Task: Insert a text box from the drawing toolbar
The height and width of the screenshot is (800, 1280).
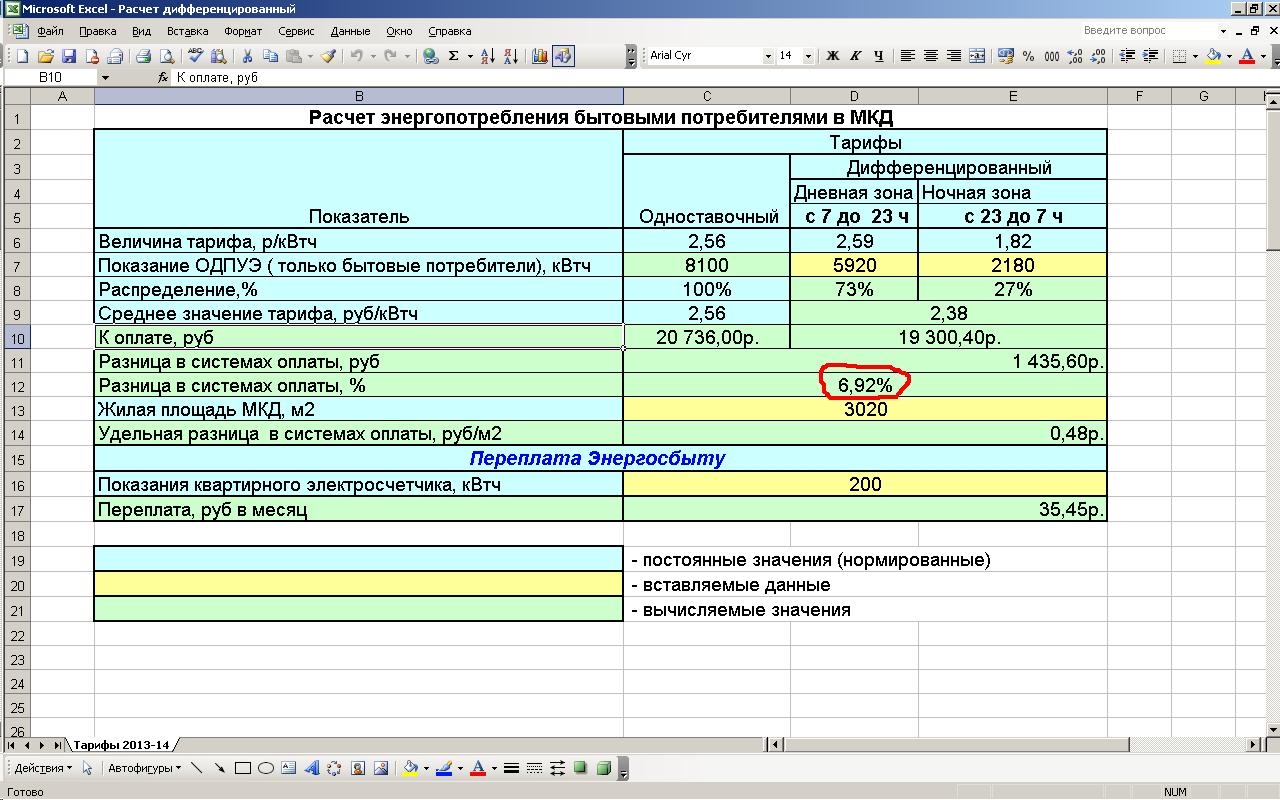Action: click(x=289, y=768)
